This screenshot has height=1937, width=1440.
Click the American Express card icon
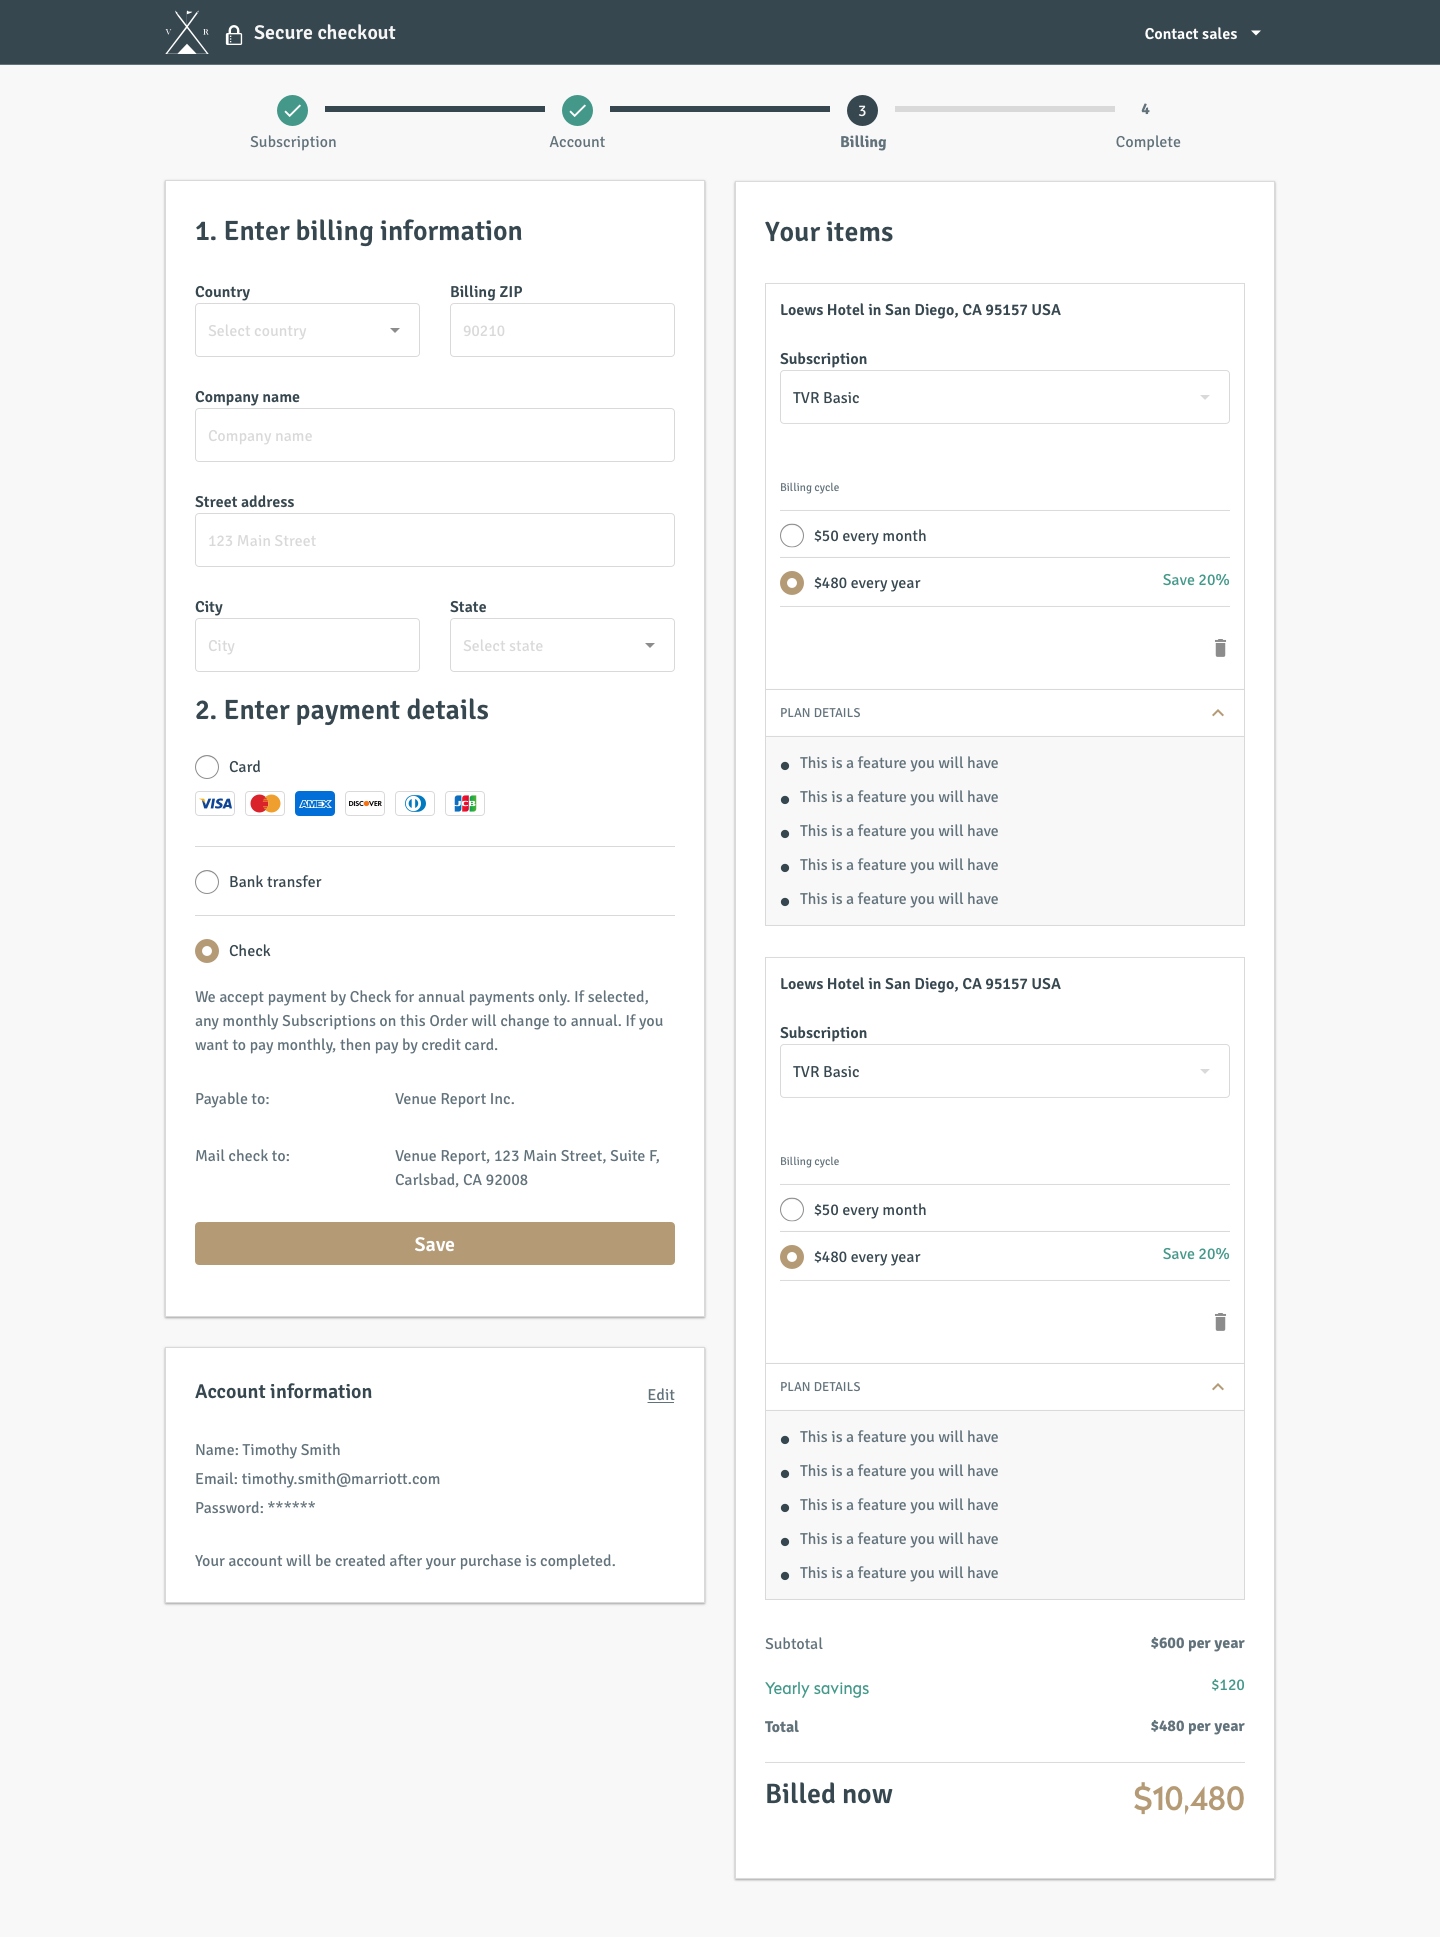pos(315,804)
